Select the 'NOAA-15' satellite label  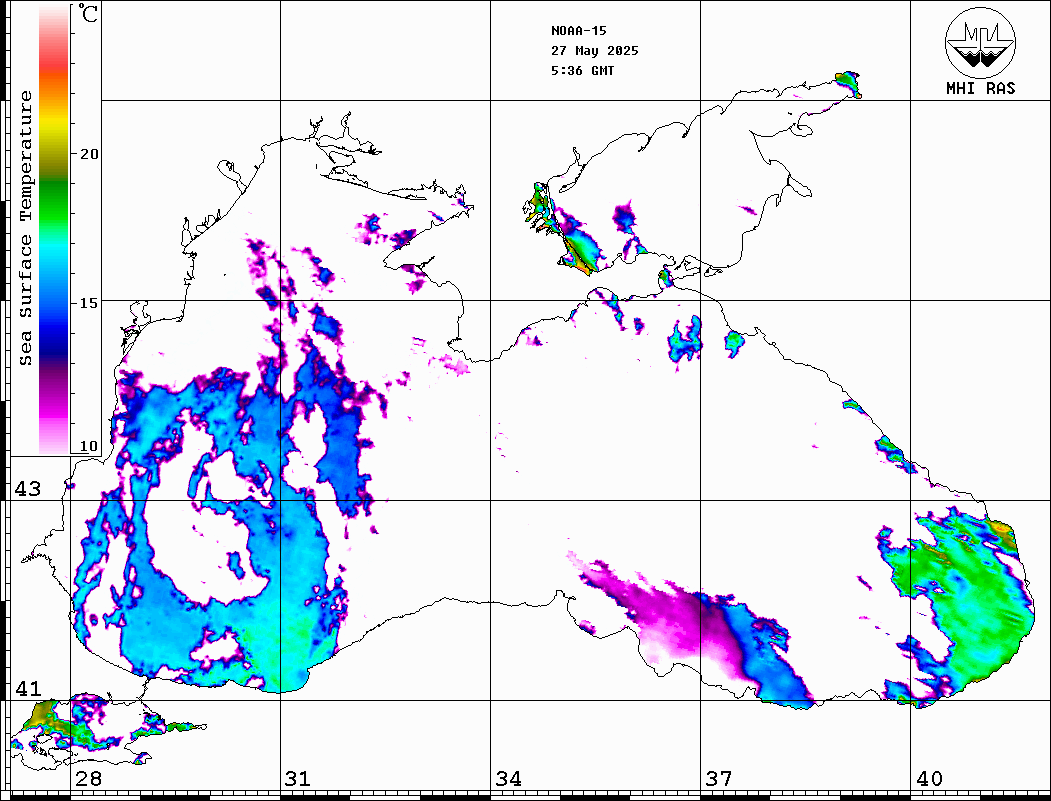(x=578, y=31)
